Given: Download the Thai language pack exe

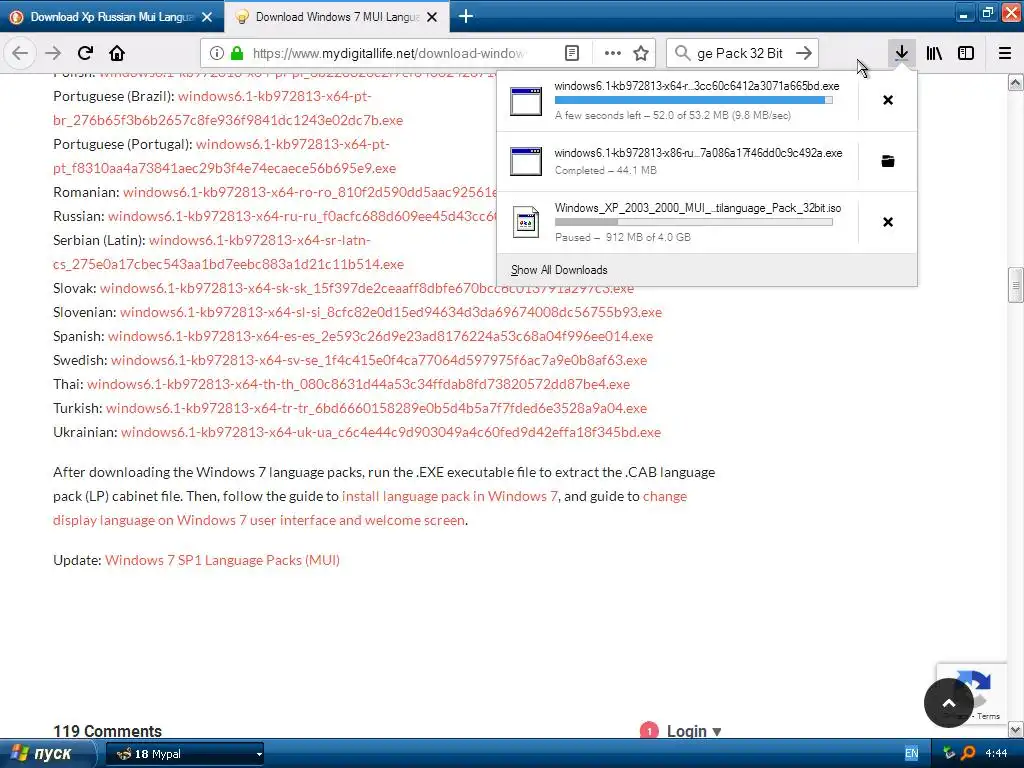Looking at the screenshot, I should pos(359,384).
